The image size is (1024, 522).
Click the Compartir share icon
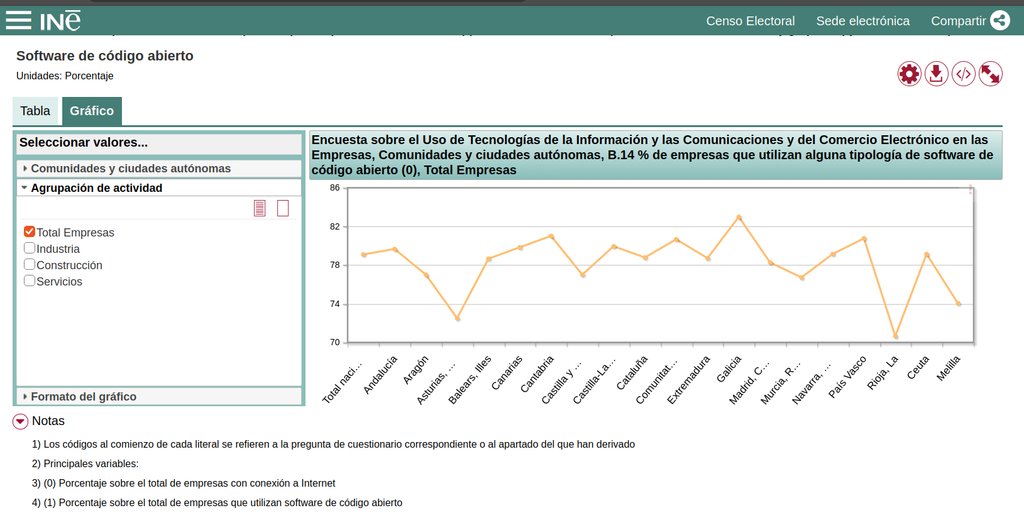coord(1000,20)
